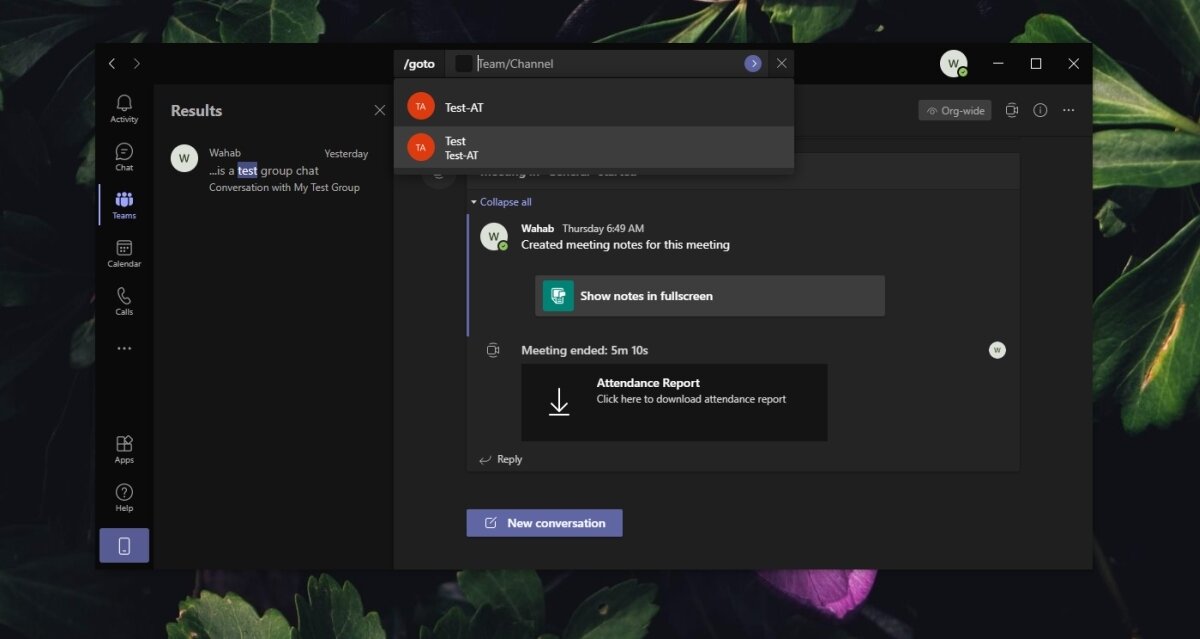Start a meeting with the camera icon
The image size is (1200, 639).
1011,110
